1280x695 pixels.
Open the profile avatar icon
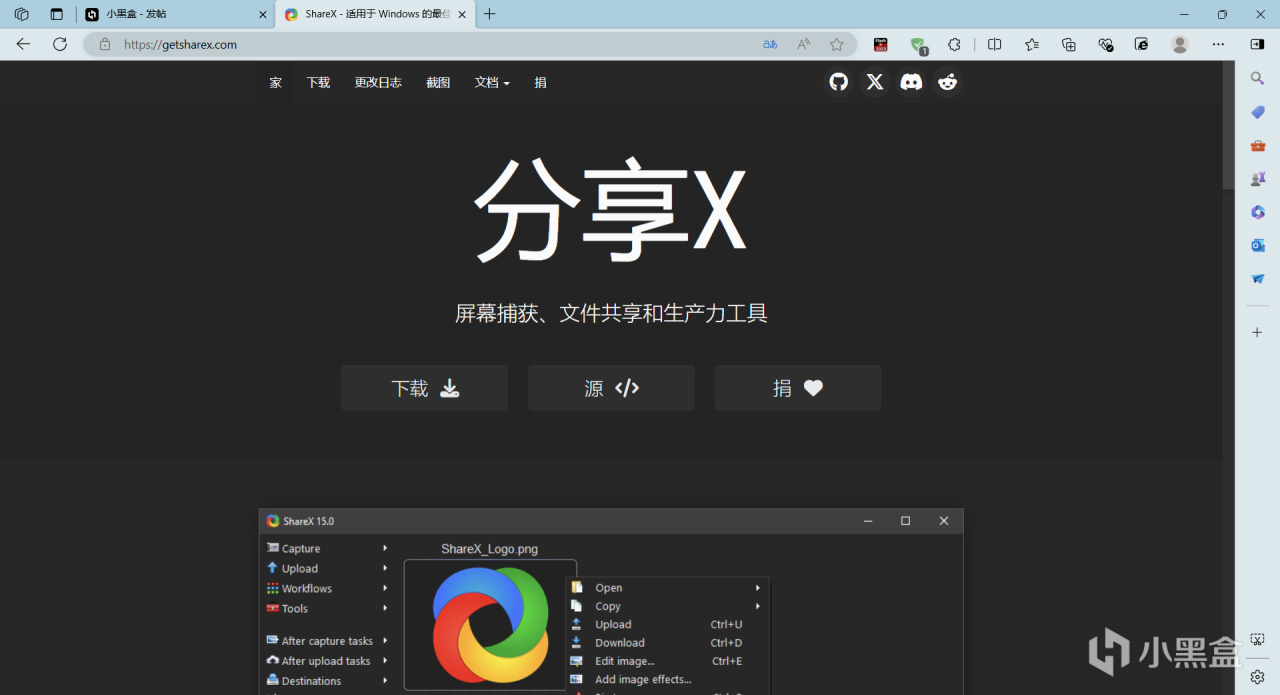coord(1180,44)
